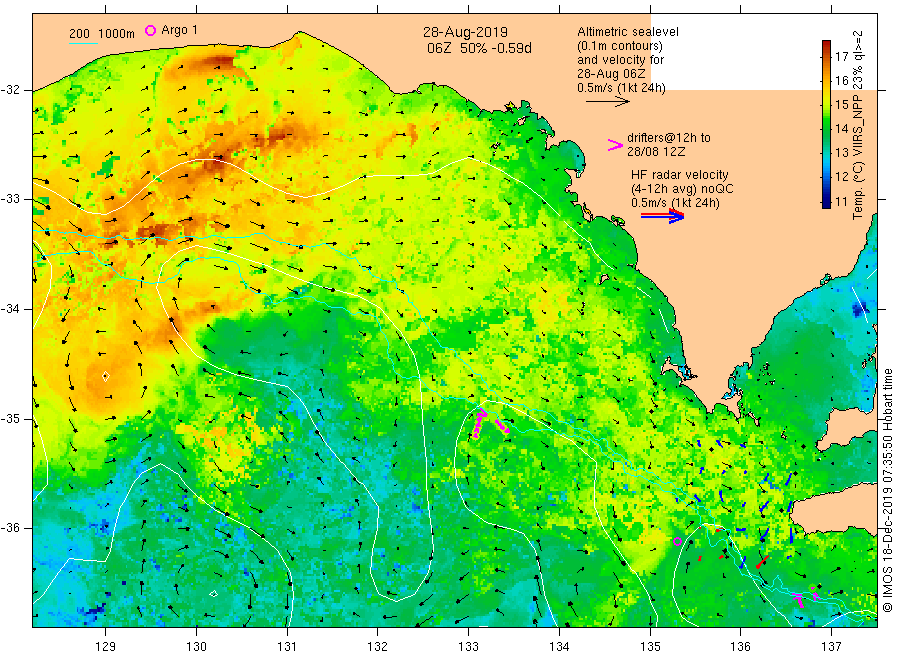The height and width of the screenshot is (660, 900).
Task: Click the small white diamond contour in the warm eddy
Action: 106,376
